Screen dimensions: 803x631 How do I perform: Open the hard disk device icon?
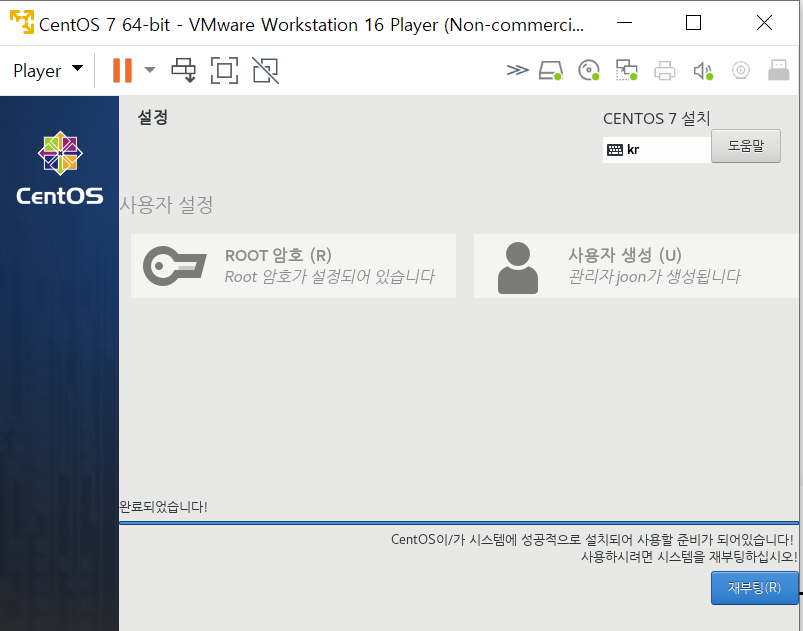tap(551, 70)
